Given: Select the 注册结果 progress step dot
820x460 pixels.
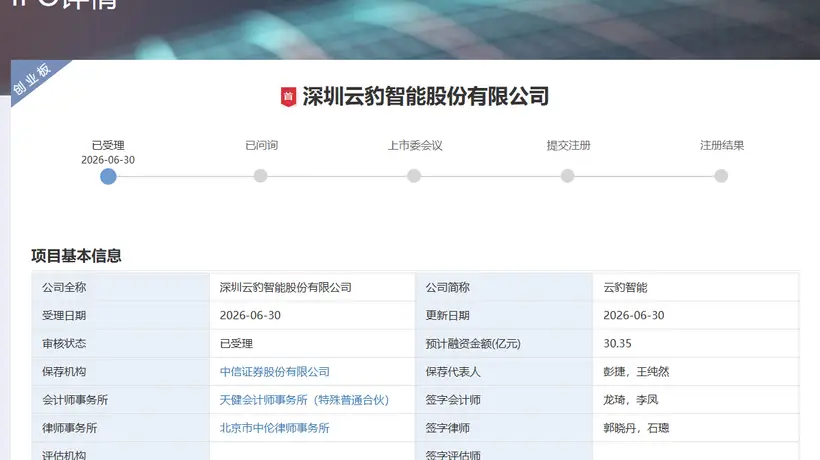Looking at the screenshot, I should coord(721,176).
